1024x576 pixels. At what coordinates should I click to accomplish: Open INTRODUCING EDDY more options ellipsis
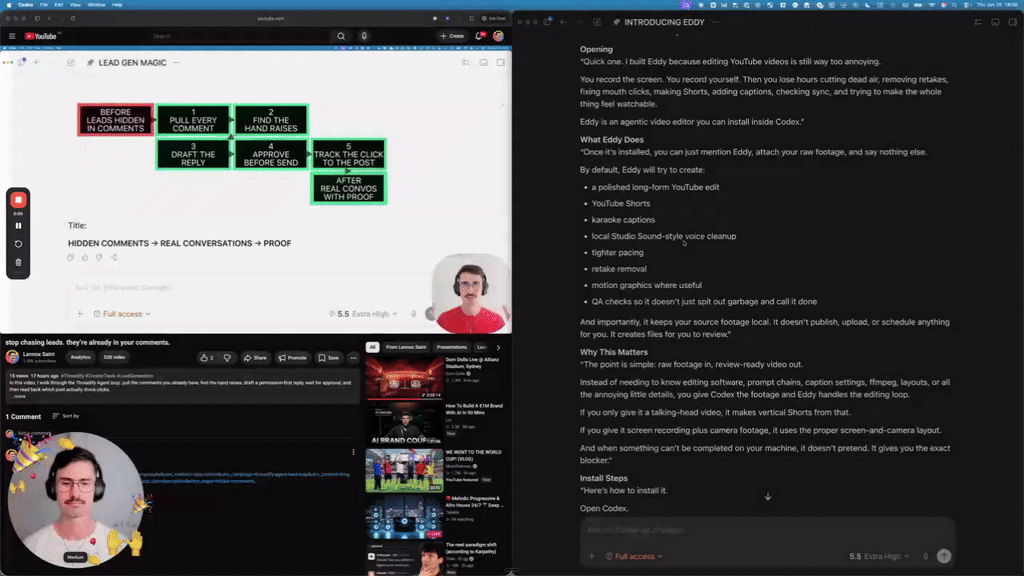716,22
